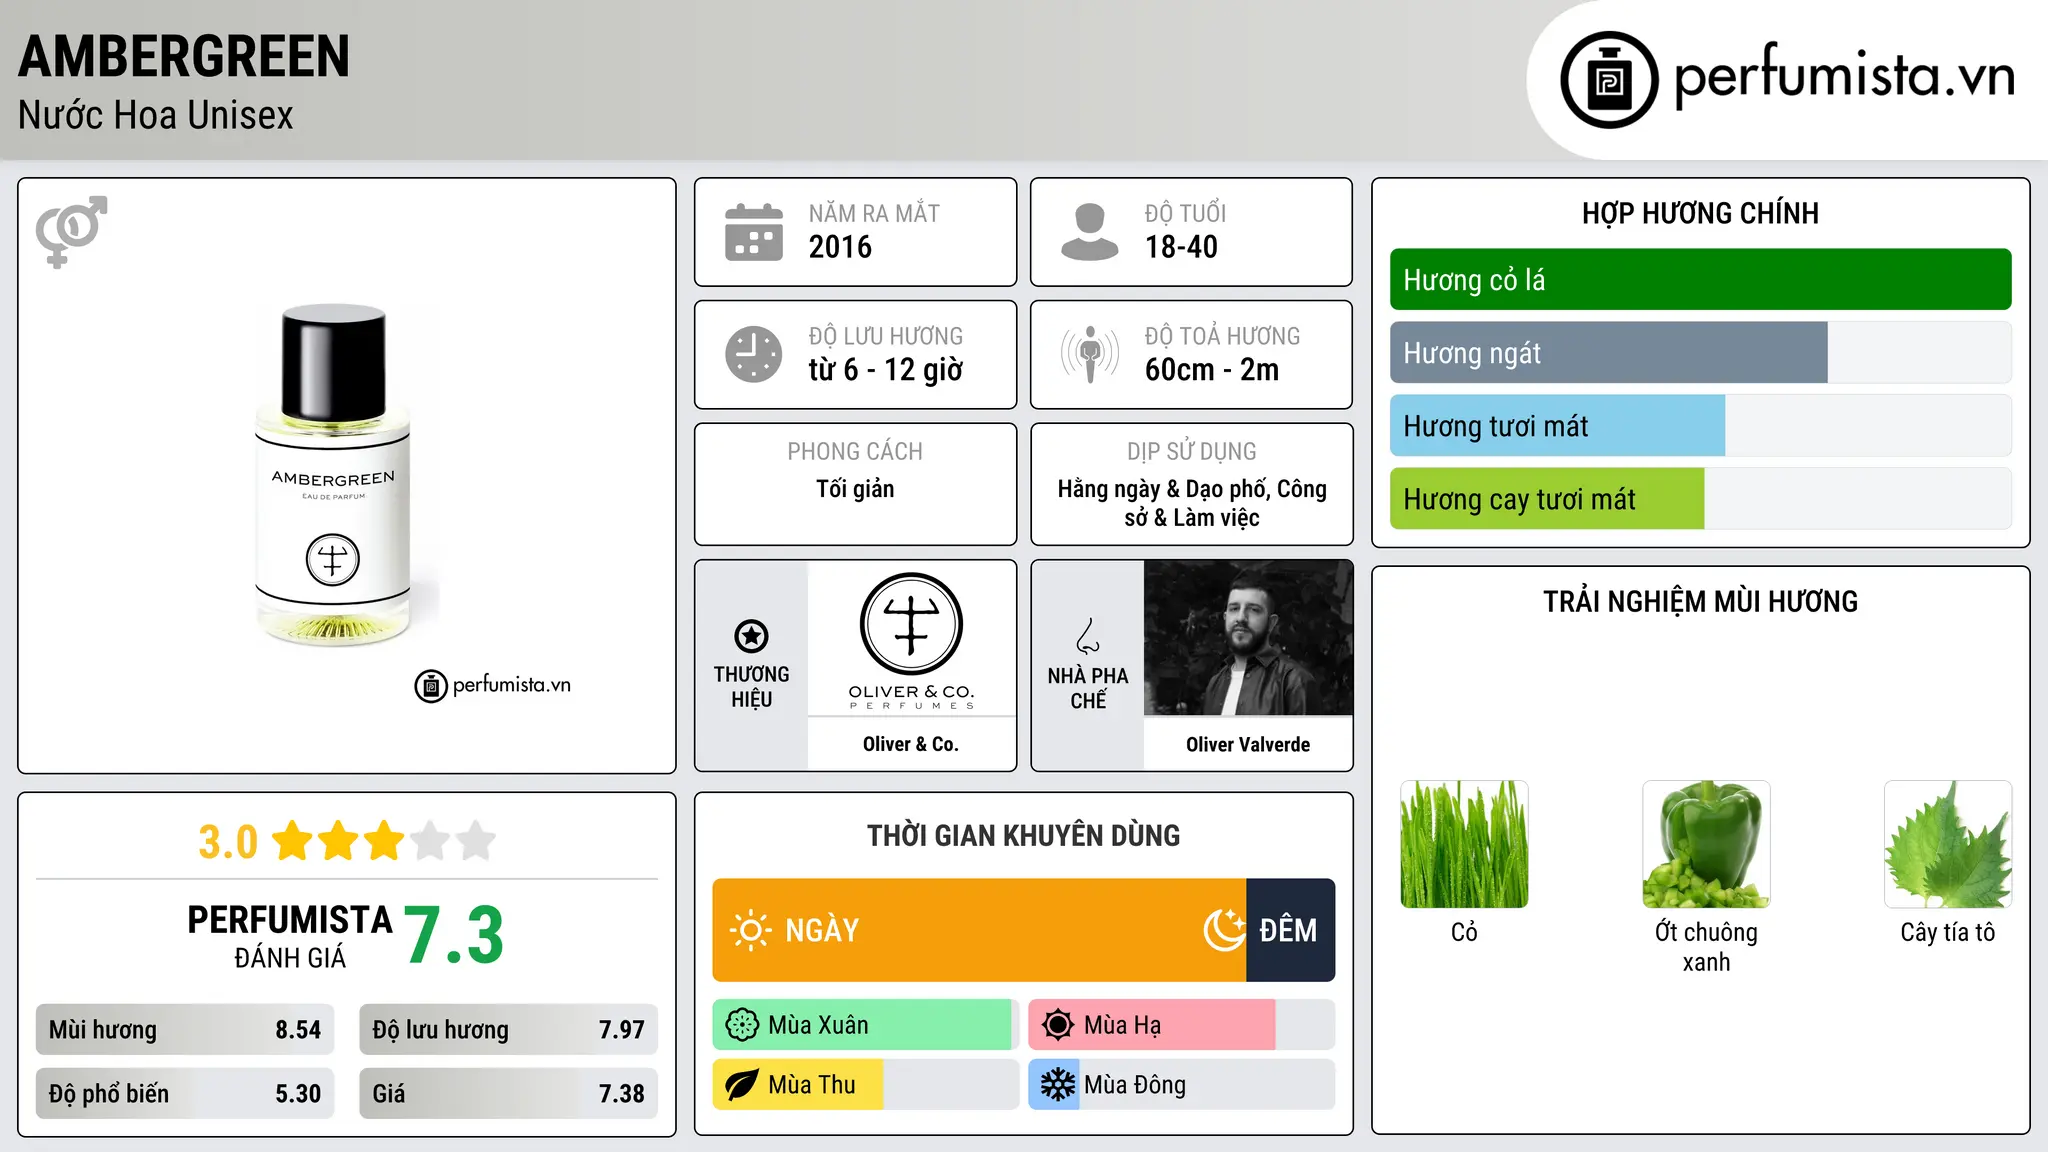The image size is (2048, 1152).
Task: Click the Hương cay tươi mát accord bar
Action: pos(1700,498)
